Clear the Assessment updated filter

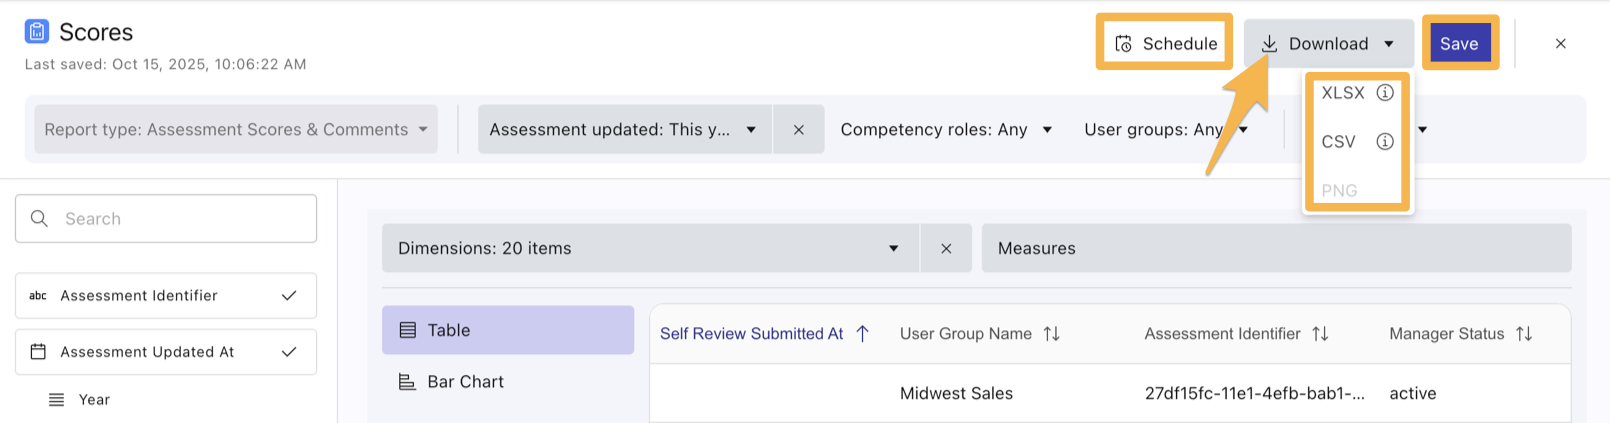point(798,130)
